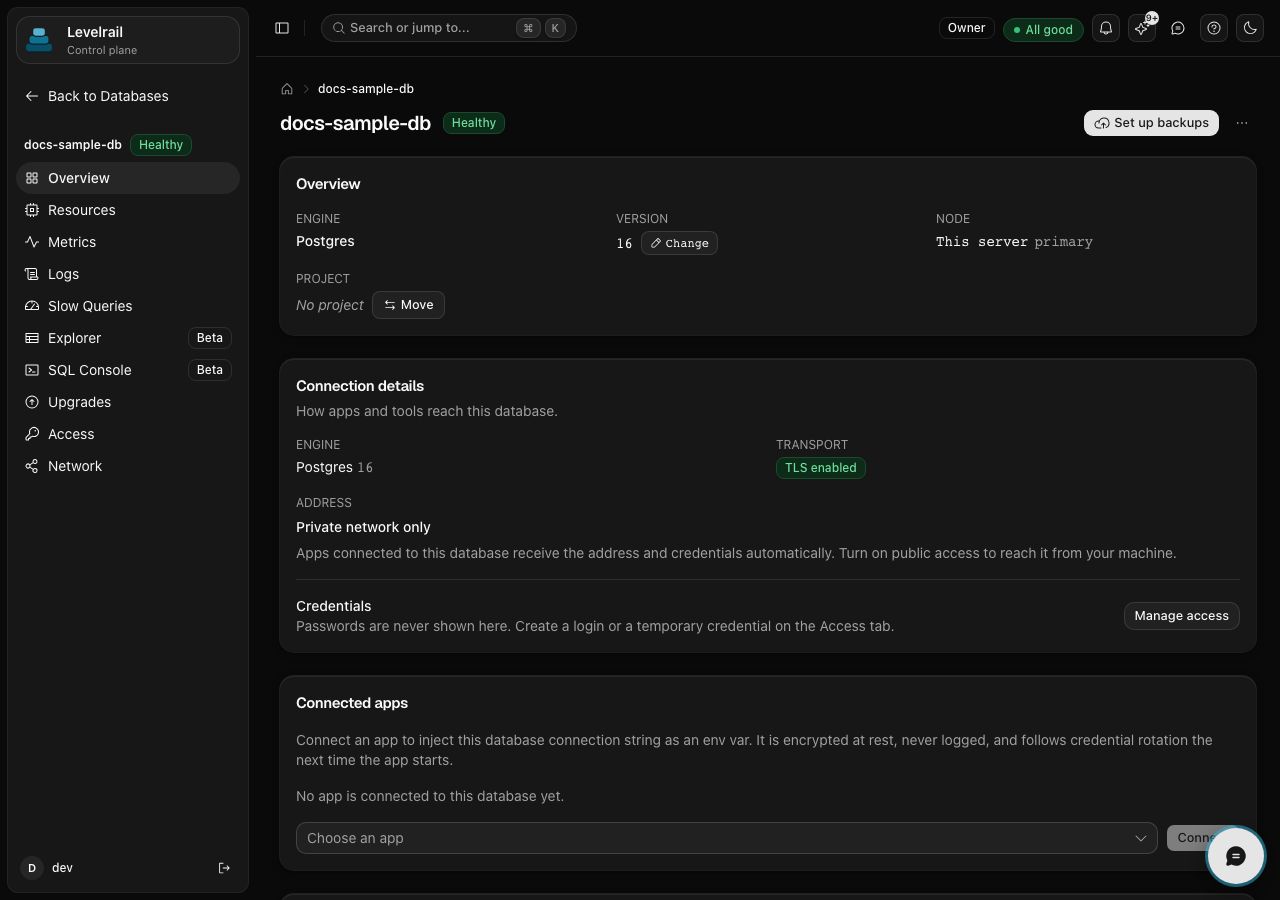Click the Metrics pulse icon
This screenshot has width=1280, height=900.
(32, 242)
